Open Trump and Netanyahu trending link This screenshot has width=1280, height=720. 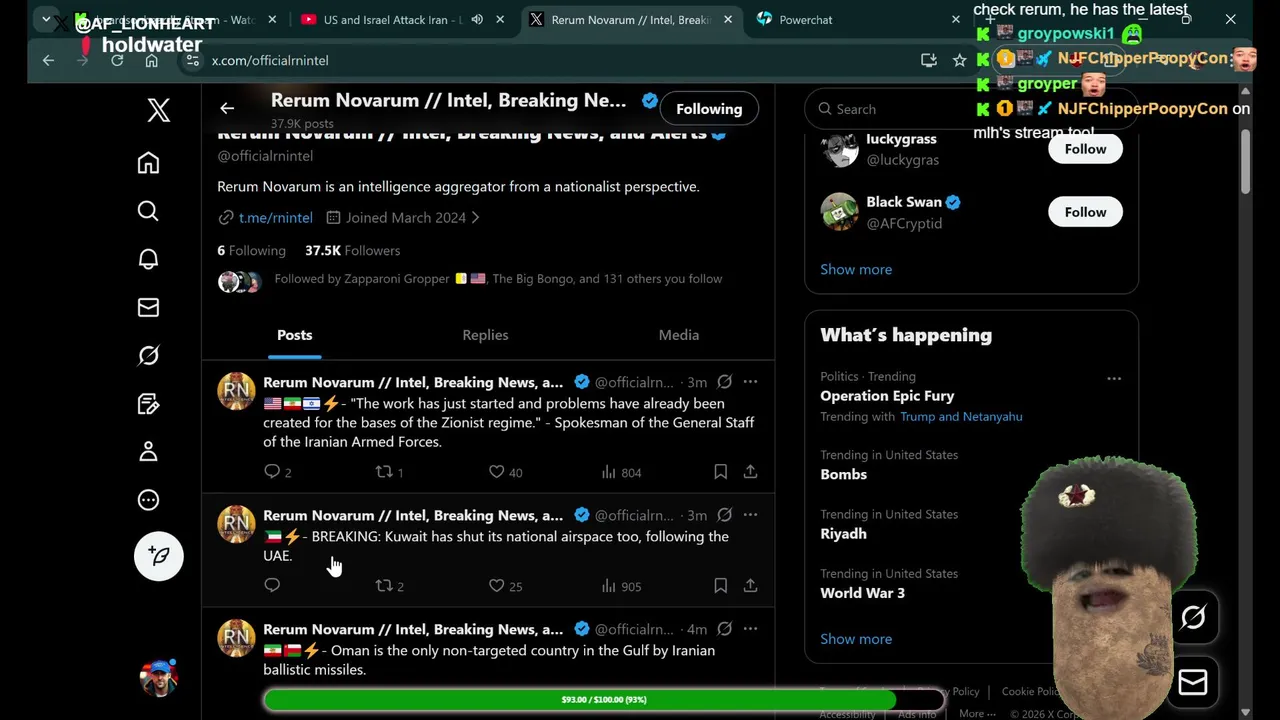click(961, 416)
